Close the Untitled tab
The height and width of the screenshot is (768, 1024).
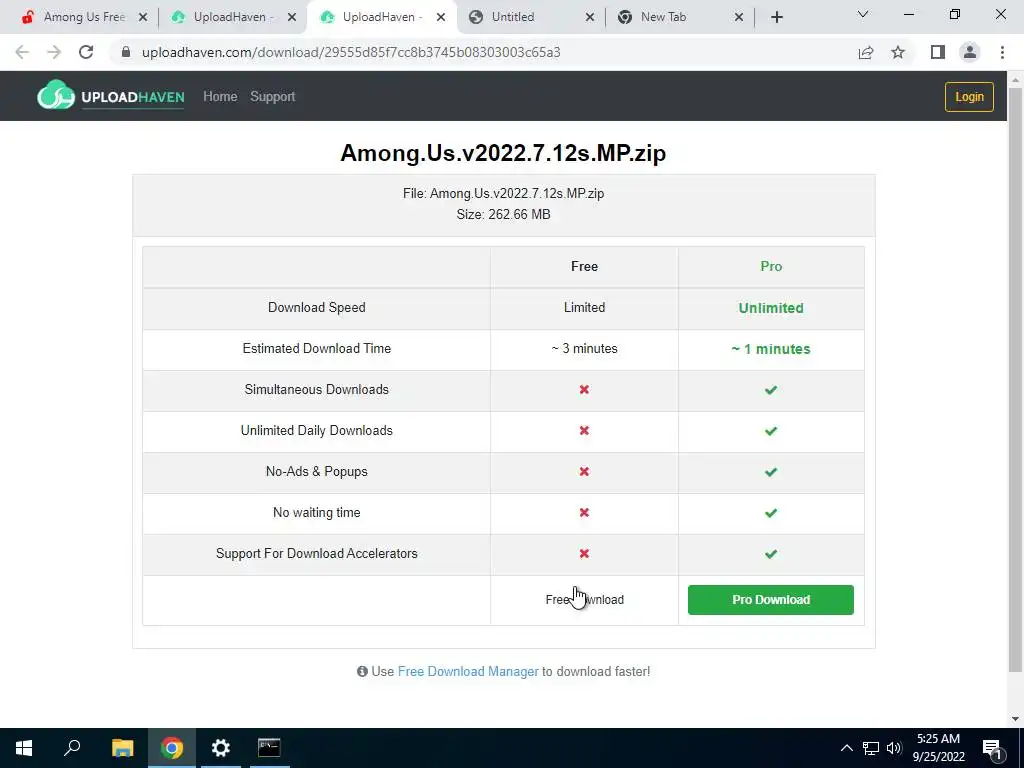coord(590,17)
